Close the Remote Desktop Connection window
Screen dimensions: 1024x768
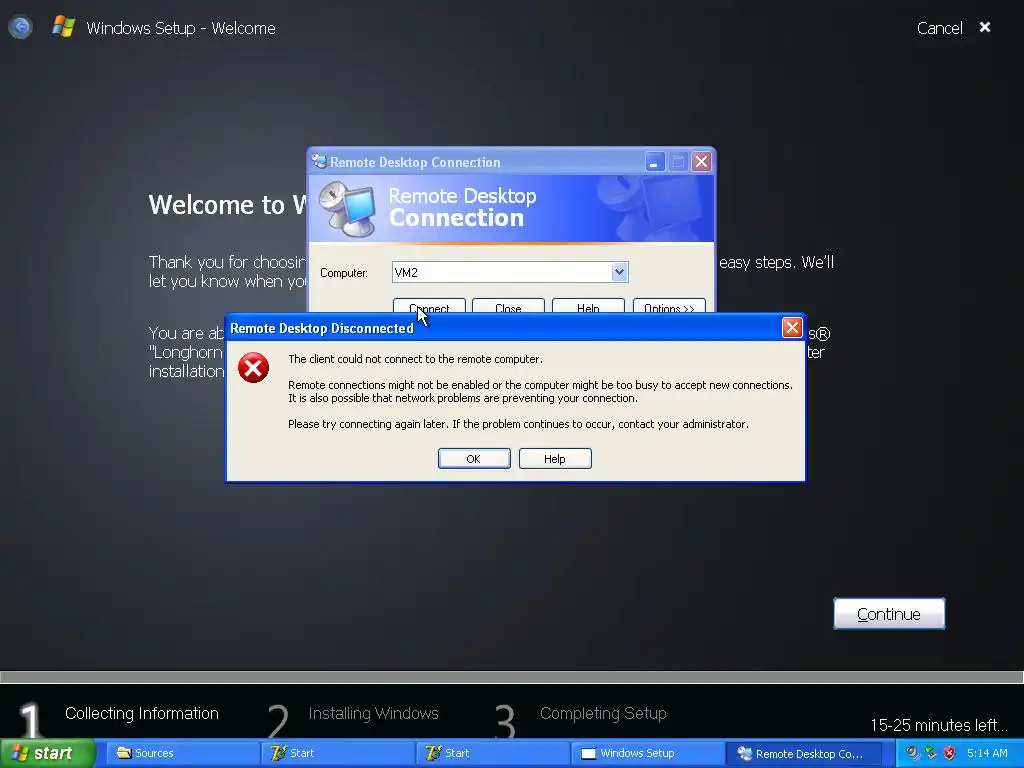pos(701,161)
